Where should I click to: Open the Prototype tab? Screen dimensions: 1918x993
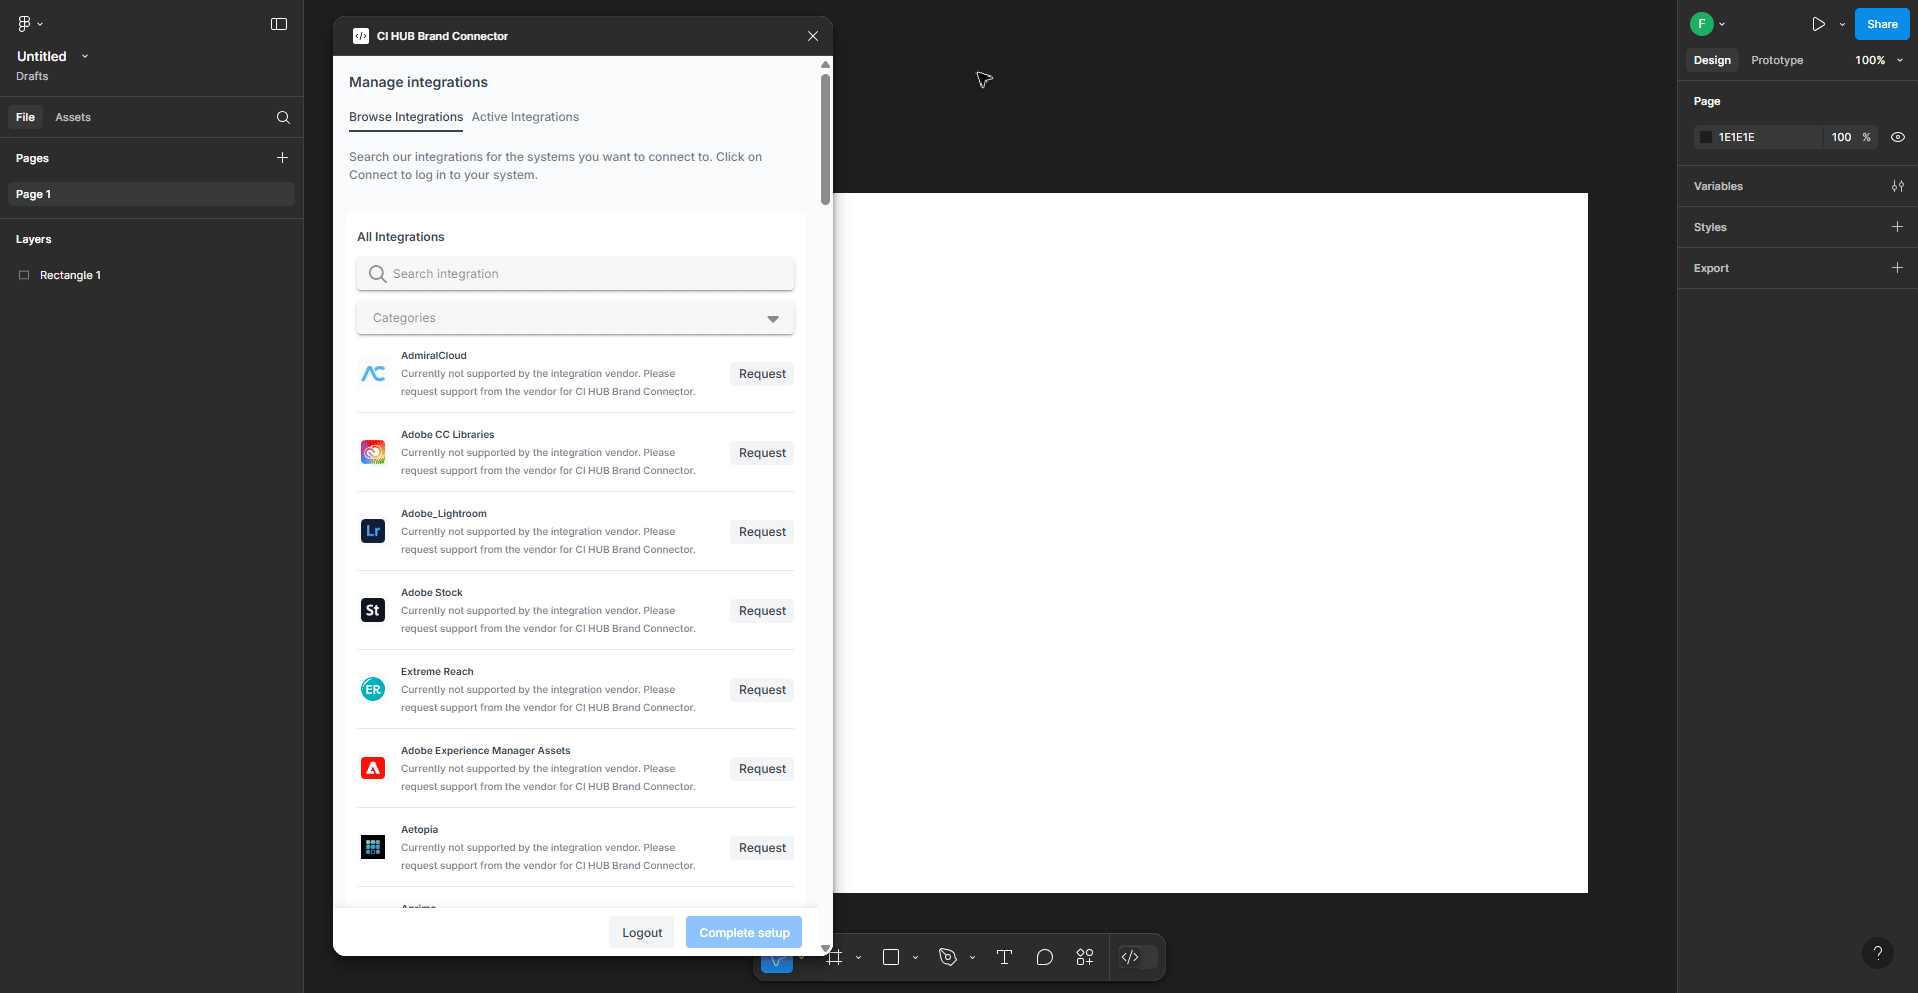click(x=1776, y=60)
